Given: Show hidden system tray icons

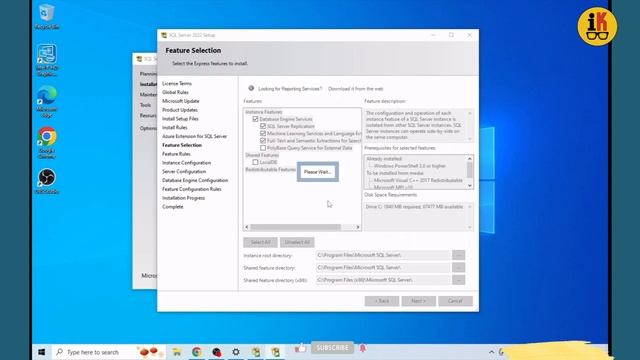Looking at the screenshot, I should (x=491, y=352).
